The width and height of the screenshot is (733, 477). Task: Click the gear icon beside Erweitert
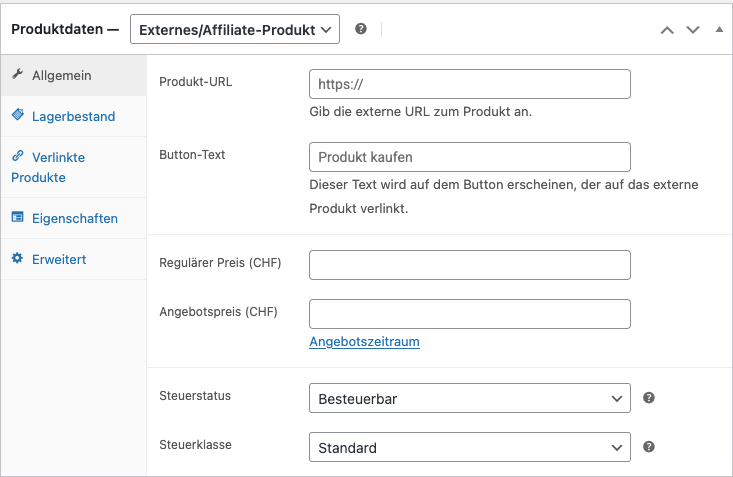(x=18, y=259)
